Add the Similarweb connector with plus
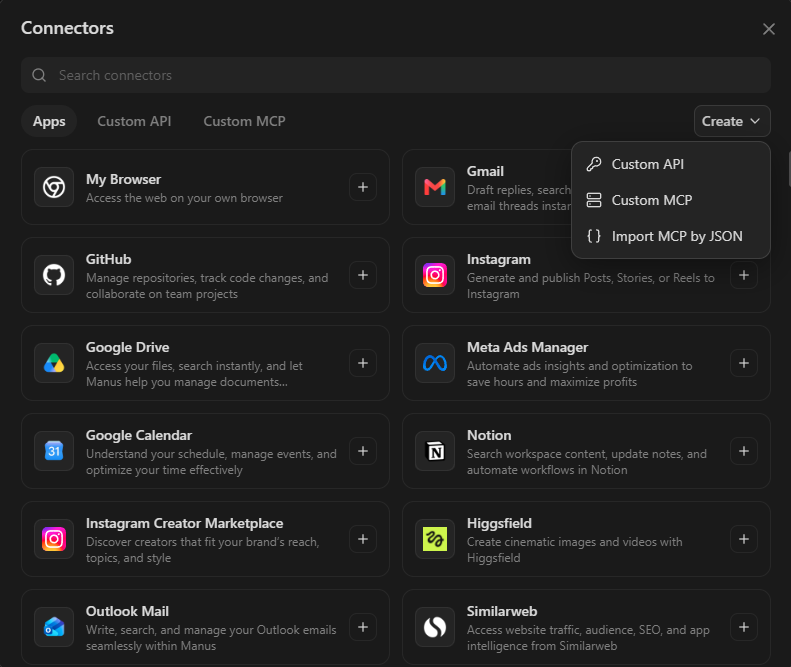Viewport: 791px width, 667px height. [744, 627]
